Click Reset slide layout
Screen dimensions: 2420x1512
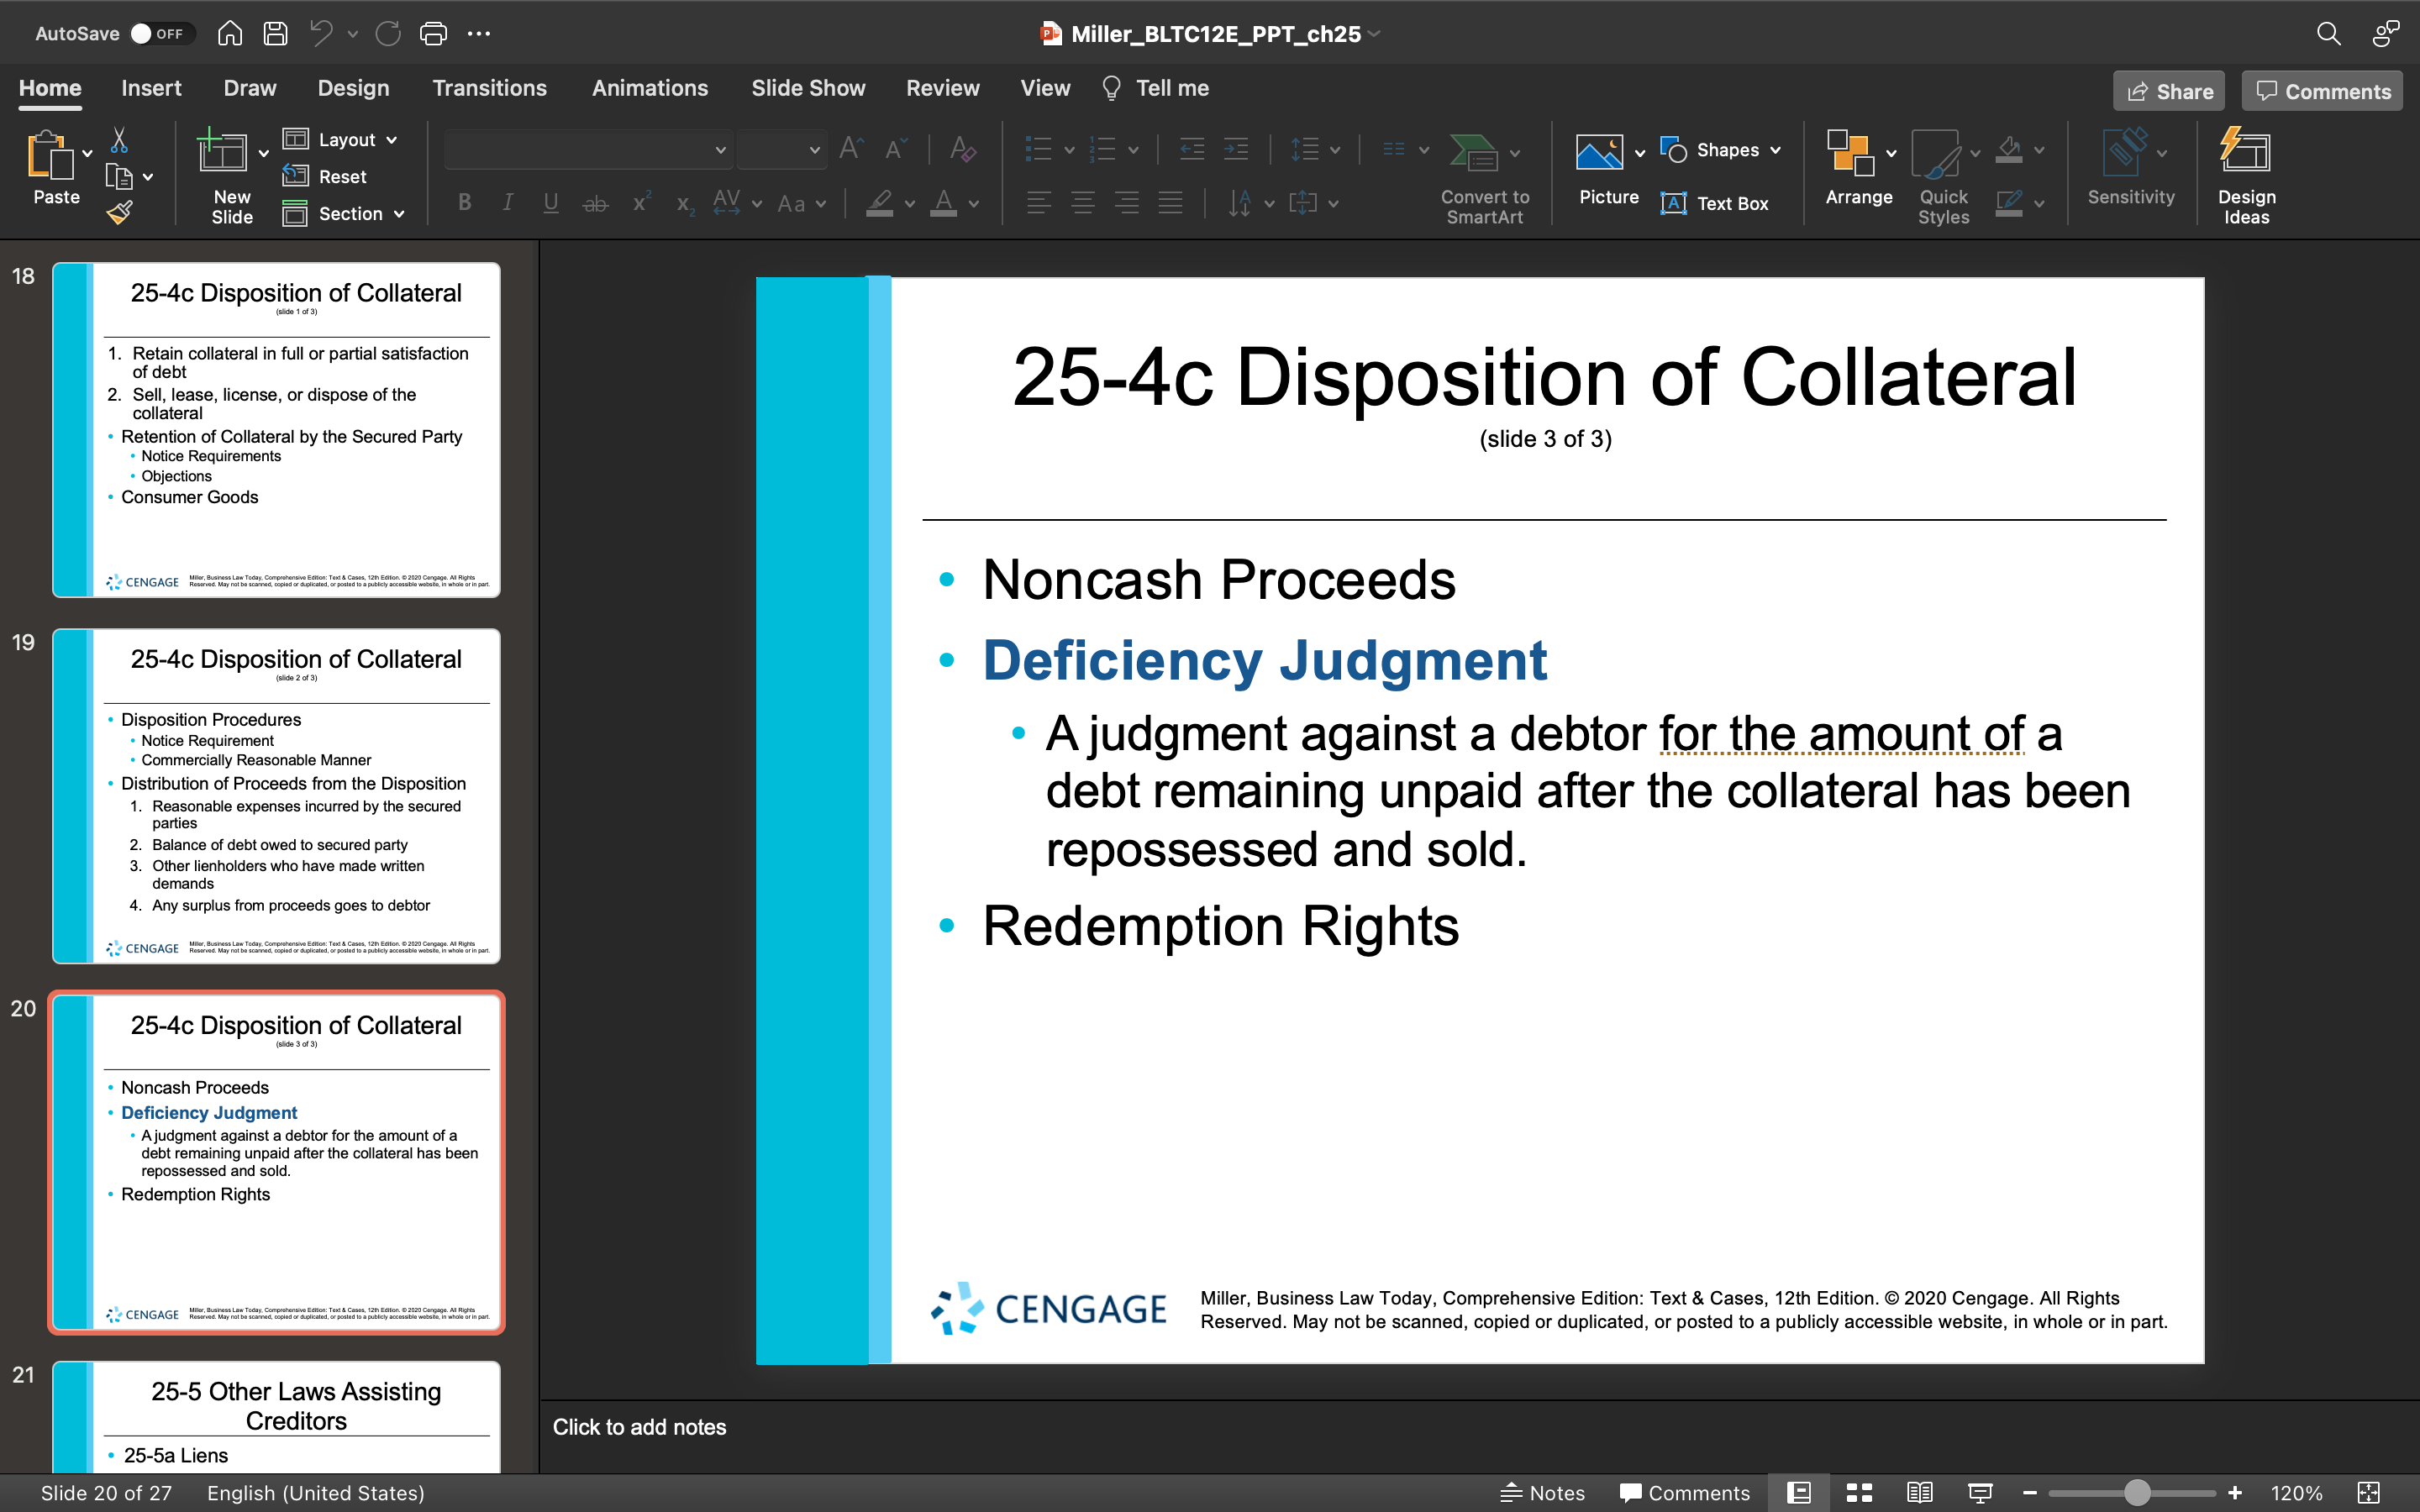point(324,176)
